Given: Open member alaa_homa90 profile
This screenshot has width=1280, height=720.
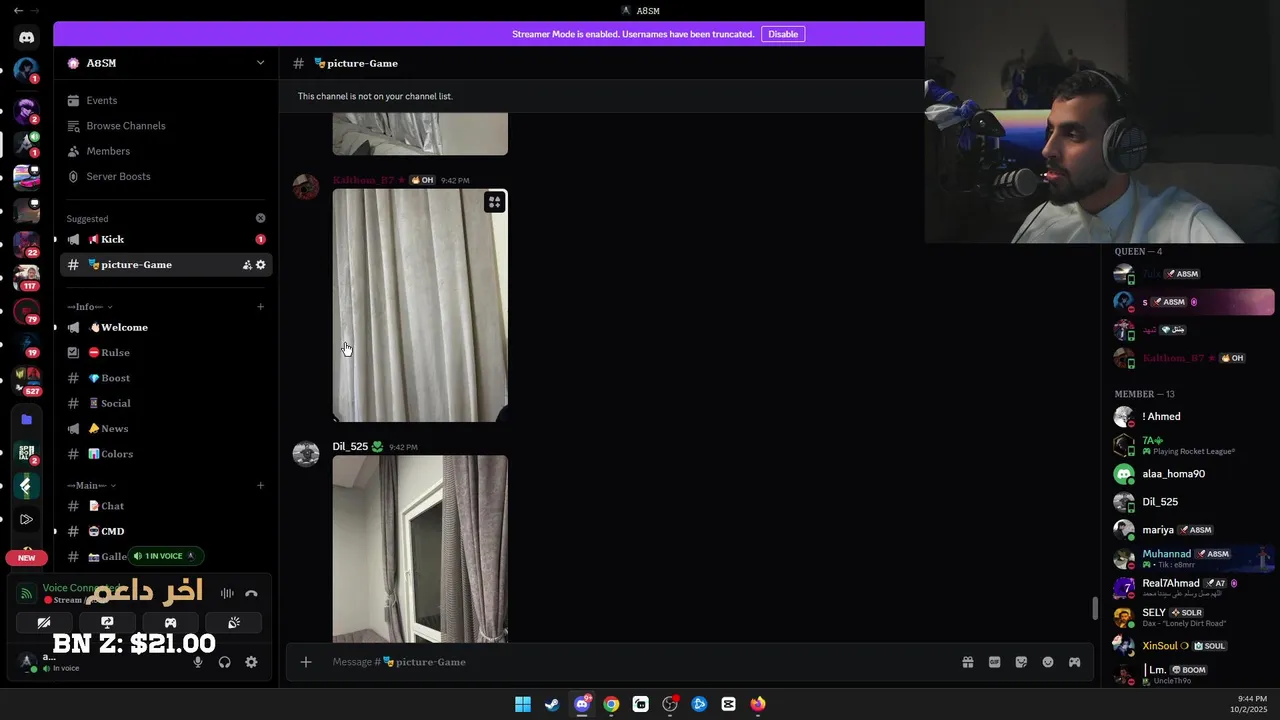Looking at the screenshot, I should (1192, 474).
